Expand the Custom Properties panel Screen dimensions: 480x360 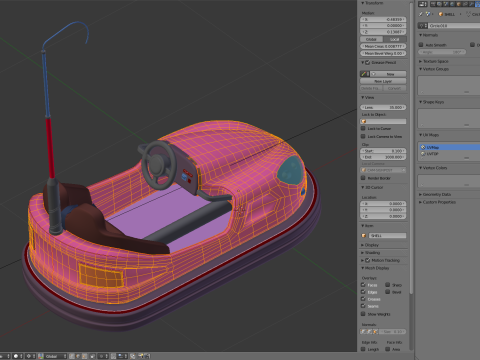(421, 202)
